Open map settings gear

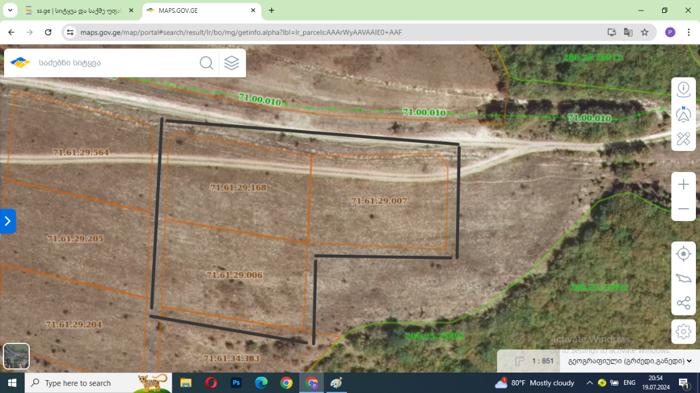tap(683, 332)
